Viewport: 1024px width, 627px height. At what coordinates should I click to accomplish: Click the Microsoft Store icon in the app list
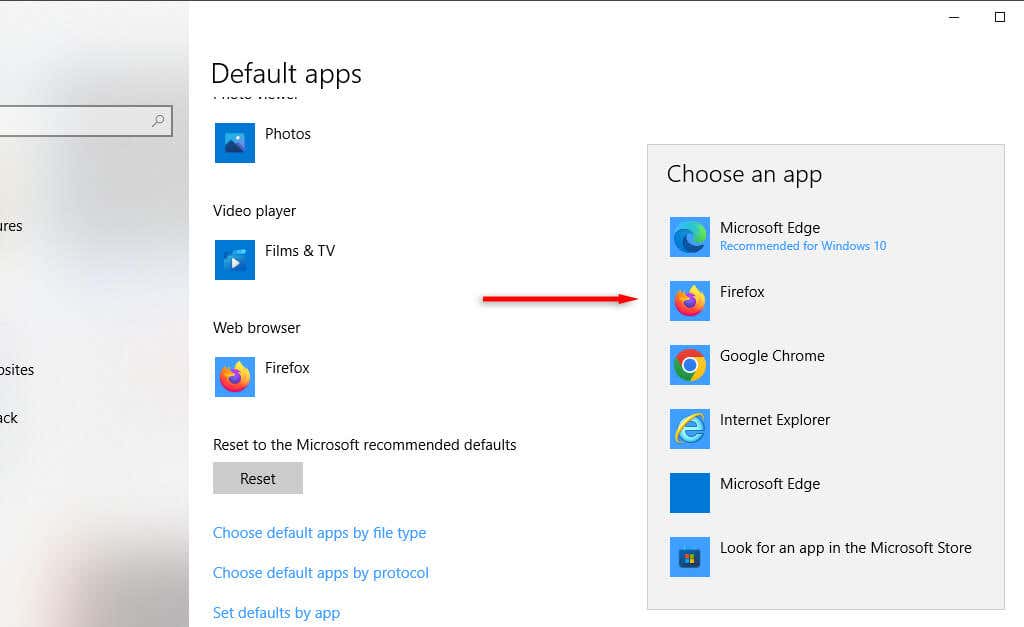690,556
